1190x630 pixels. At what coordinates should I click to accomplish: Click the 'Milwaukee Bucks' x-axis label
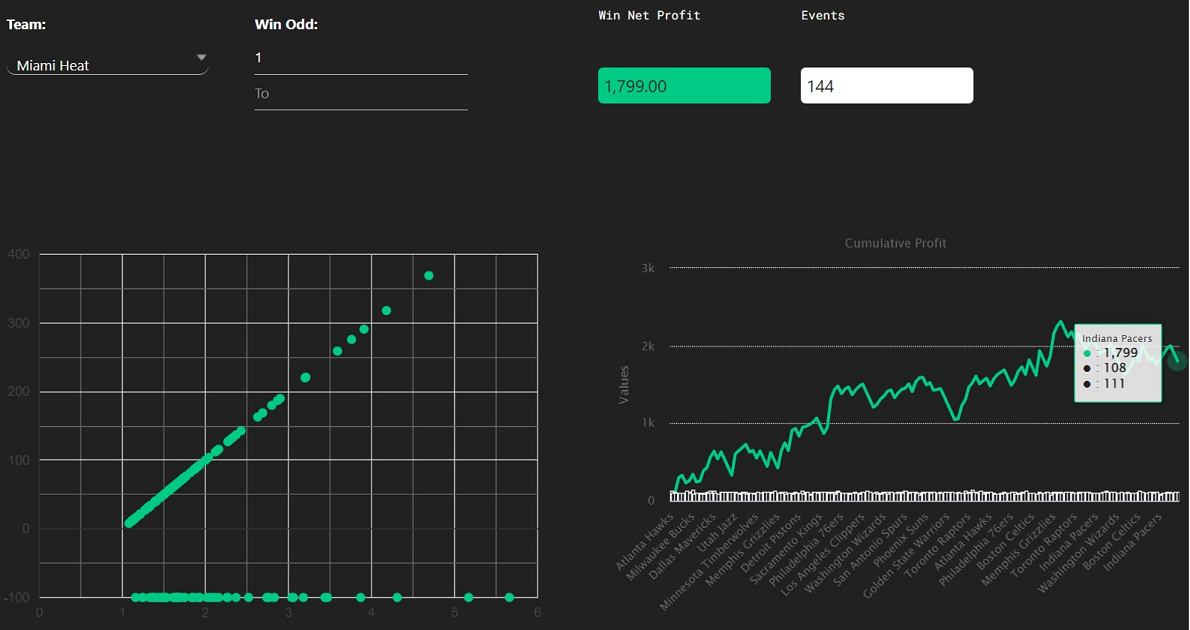pyautogui.click(x=660, y=547)
